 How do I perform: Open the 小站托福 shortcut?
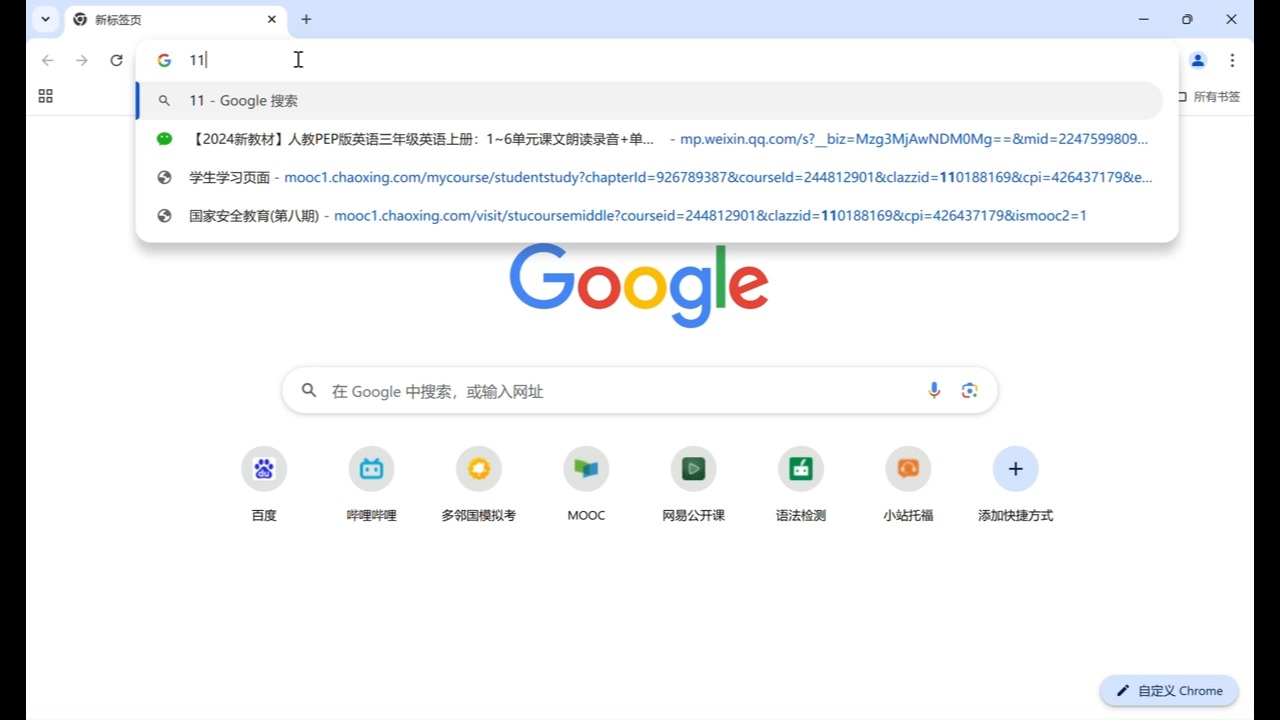(x=908, y=484)
